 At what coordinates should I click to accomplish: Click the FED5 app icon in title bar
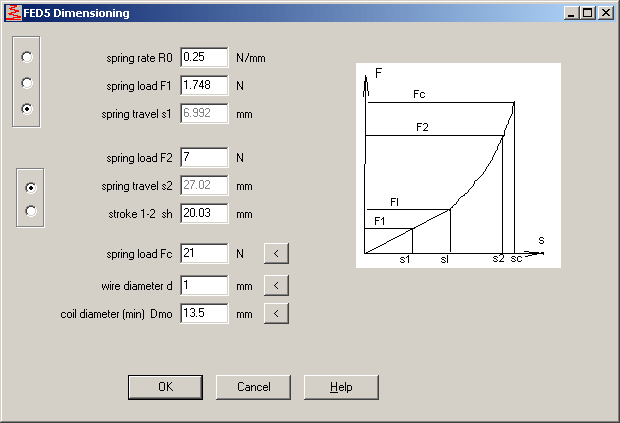12,13
